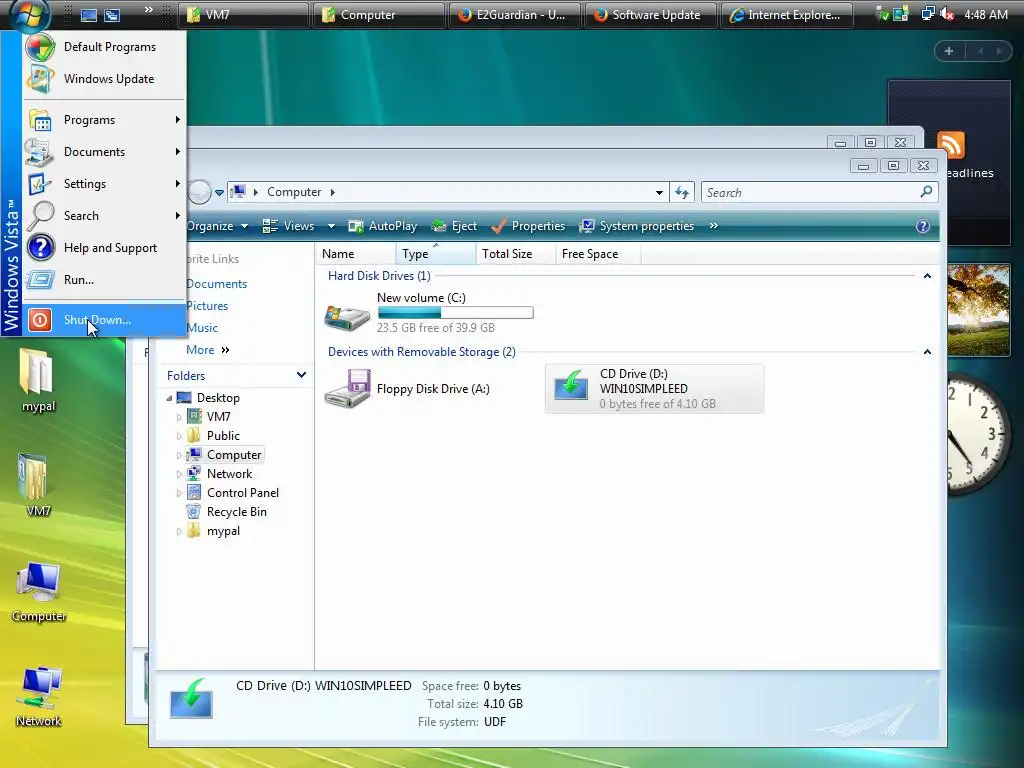
Task: Sort by the Free Space column header
Action: pos(598,254)
